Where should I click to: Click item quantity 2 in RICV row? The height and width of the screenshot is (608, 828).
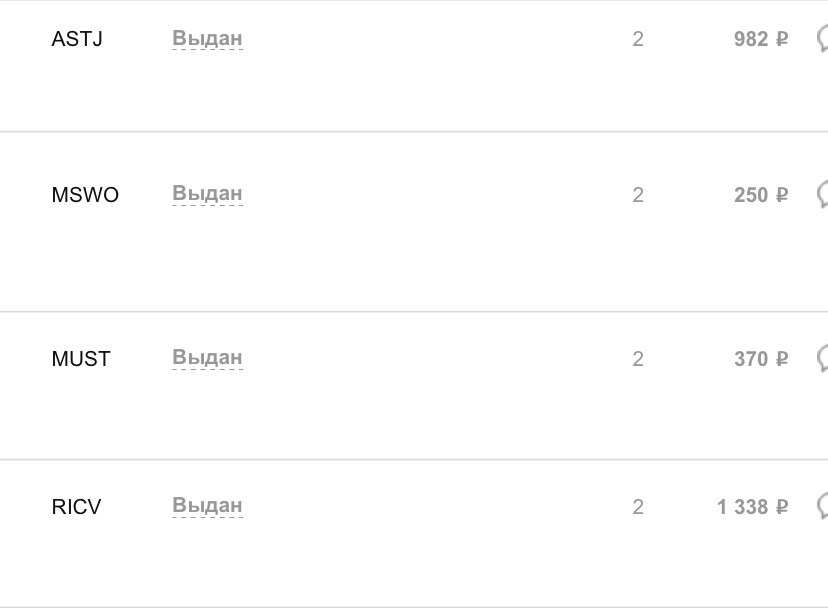tap(638, 507)
